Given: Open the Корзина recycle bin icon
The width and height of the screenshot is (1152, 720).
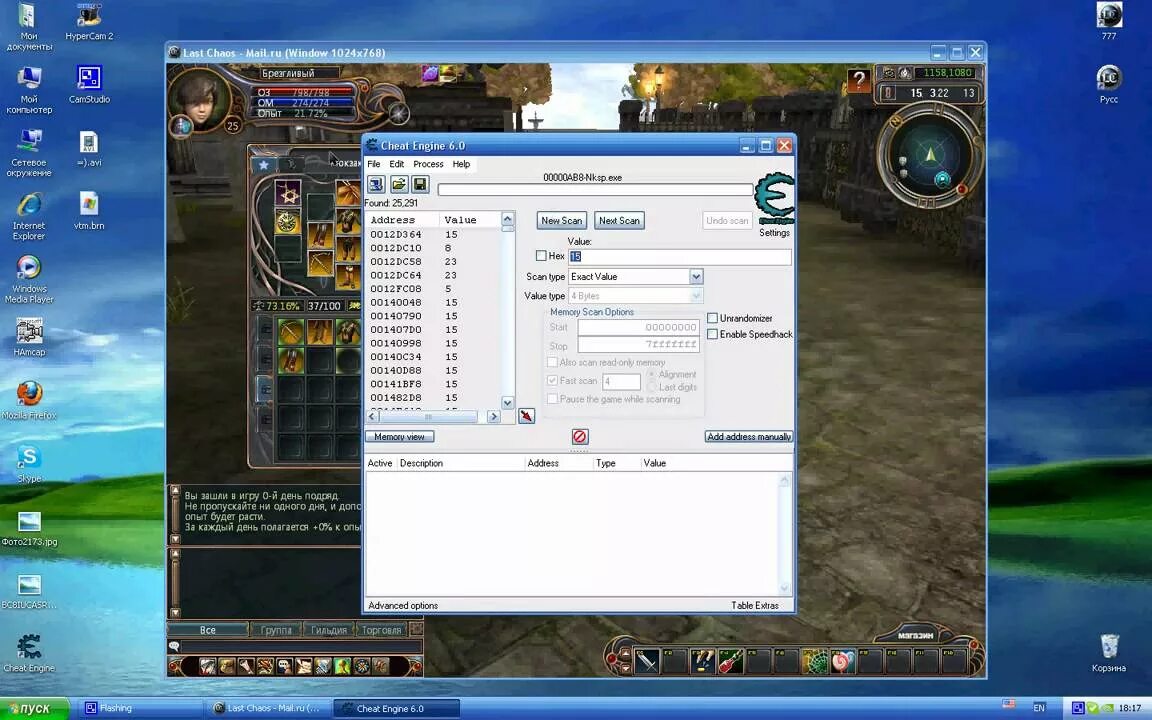Looking at the screenshot, I should point(1109,653).
